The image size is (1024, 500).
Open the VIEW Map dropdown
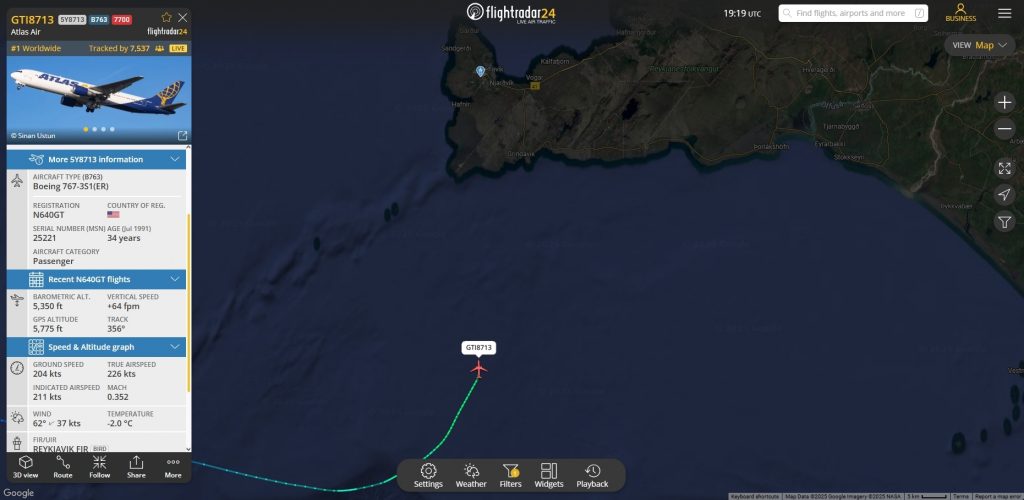click(x=978, y=45)
